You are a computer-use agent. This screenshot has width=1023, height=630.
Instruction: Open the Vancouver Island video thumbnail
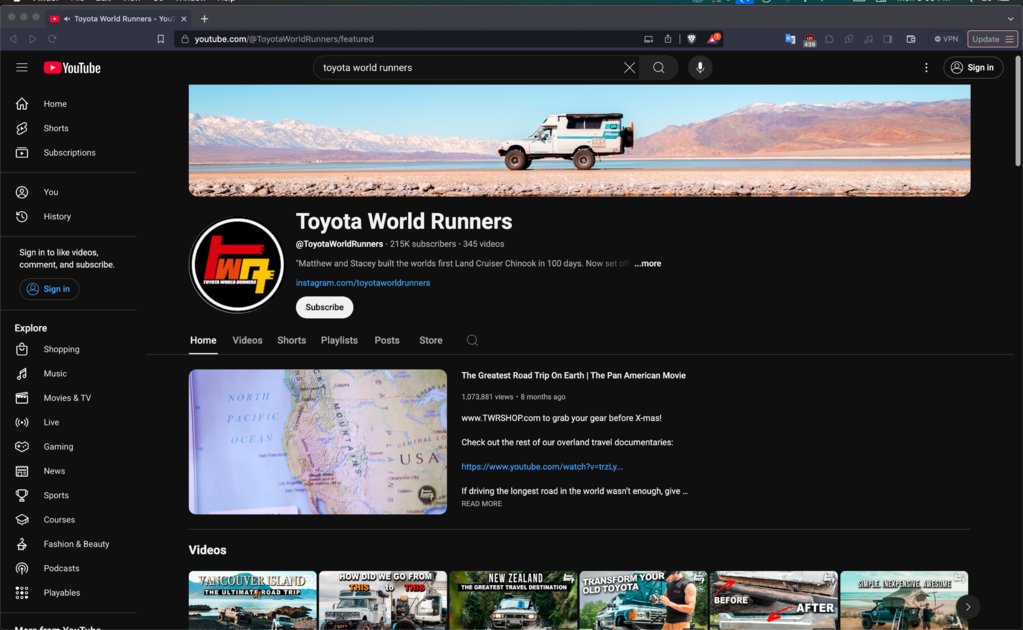[252, 600]
